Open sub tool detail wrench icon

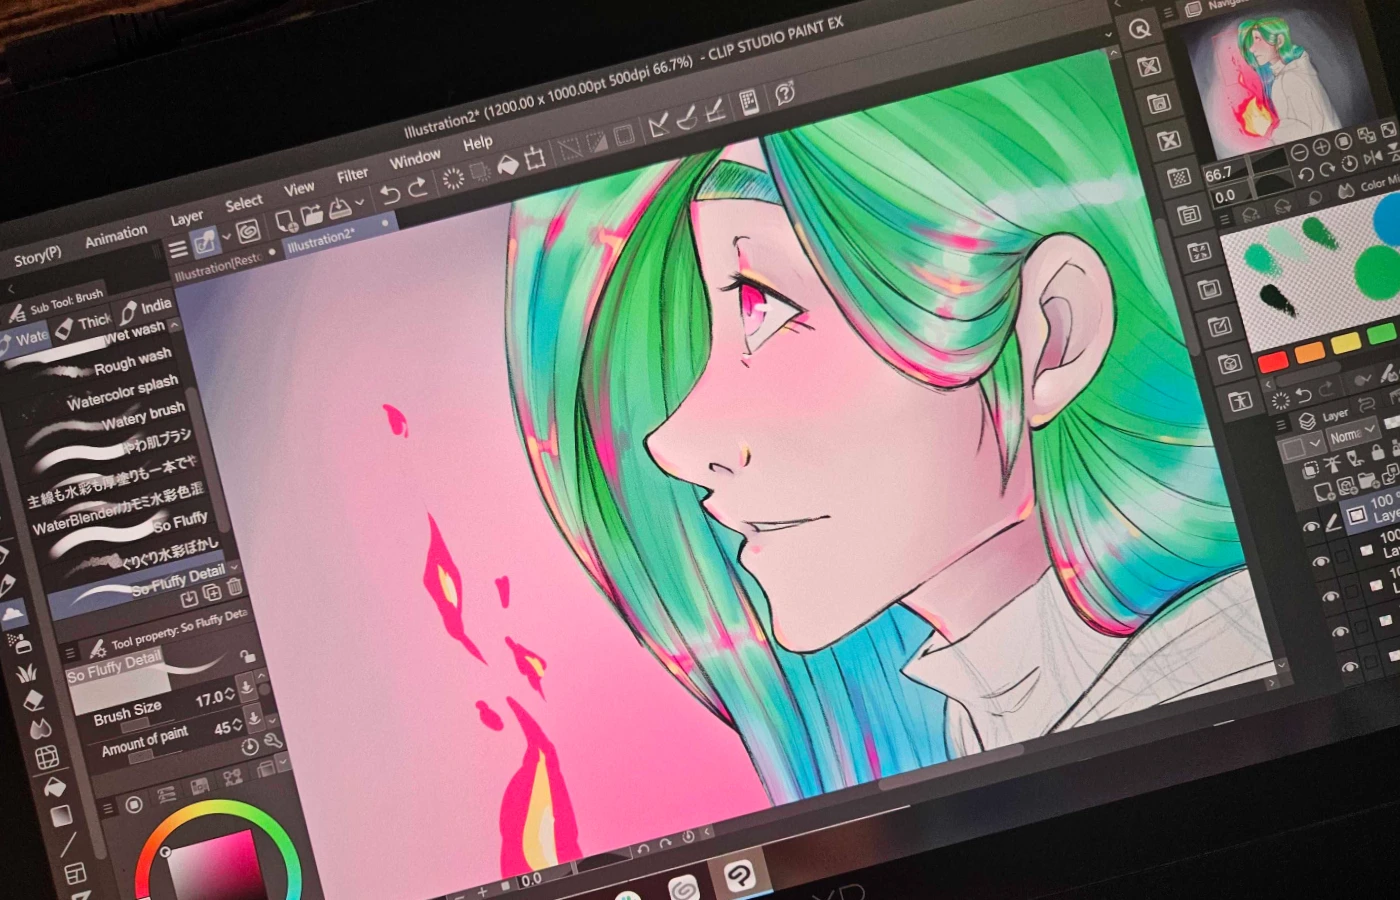click(272, 740)
